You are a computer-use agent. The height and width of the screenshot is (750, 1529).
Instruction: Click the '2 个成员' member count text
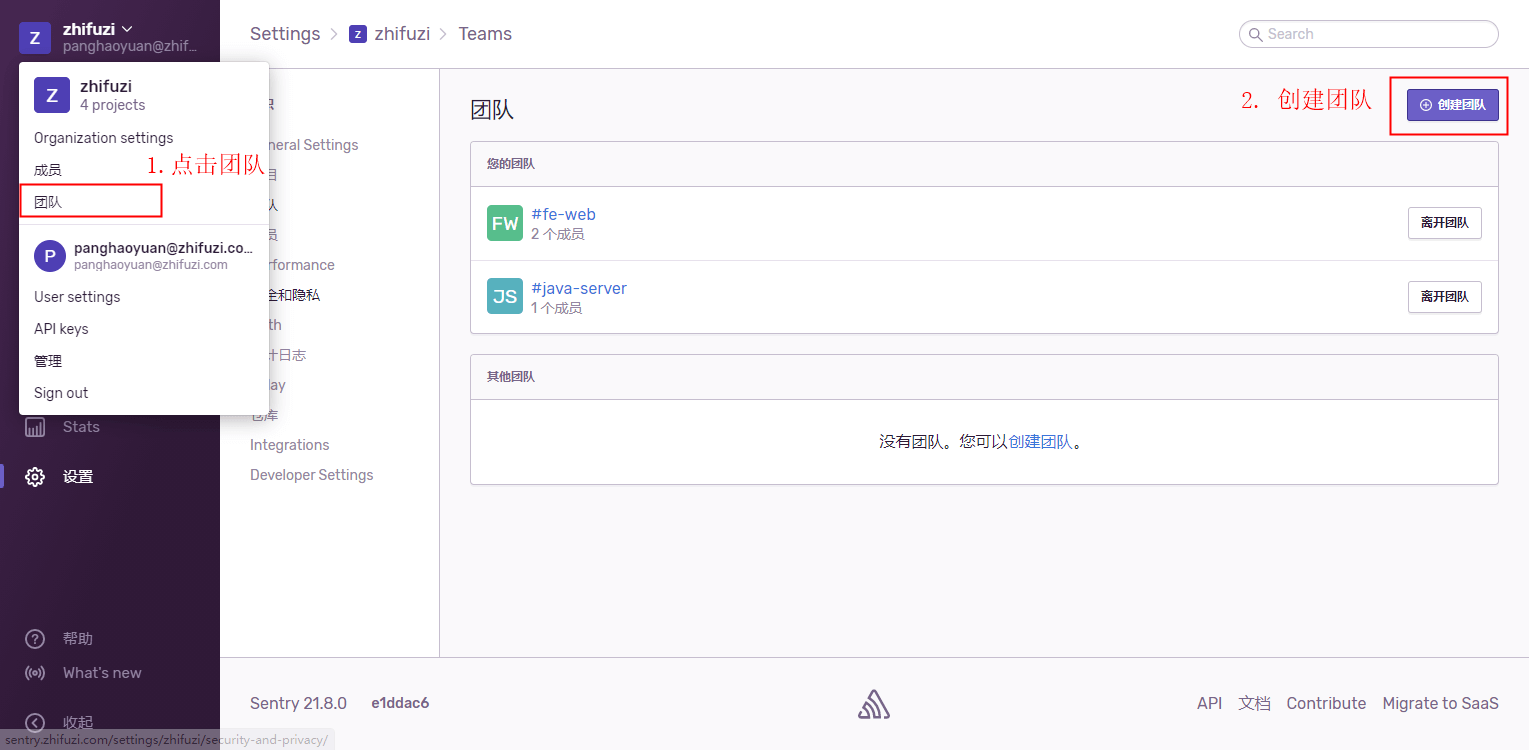pos(558,234)
